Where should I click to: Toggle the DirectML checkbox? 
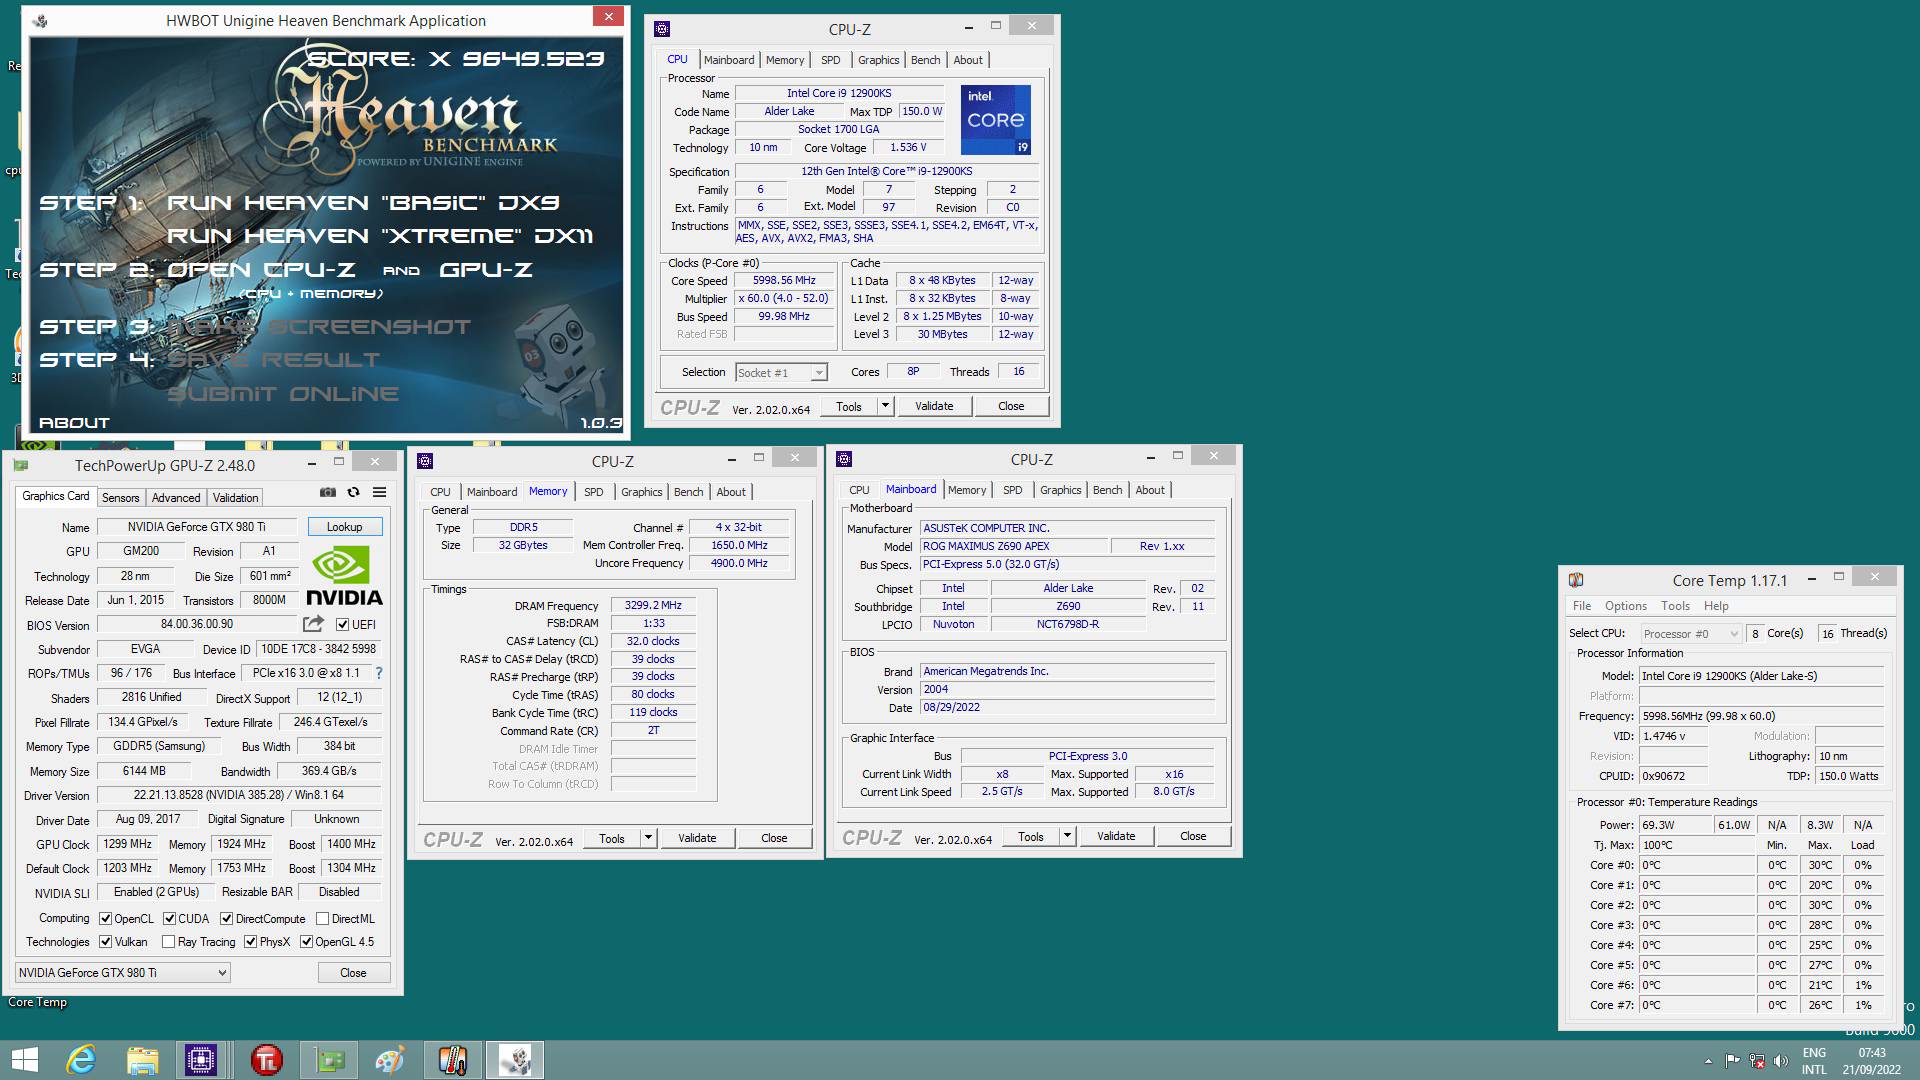(322, 919)
